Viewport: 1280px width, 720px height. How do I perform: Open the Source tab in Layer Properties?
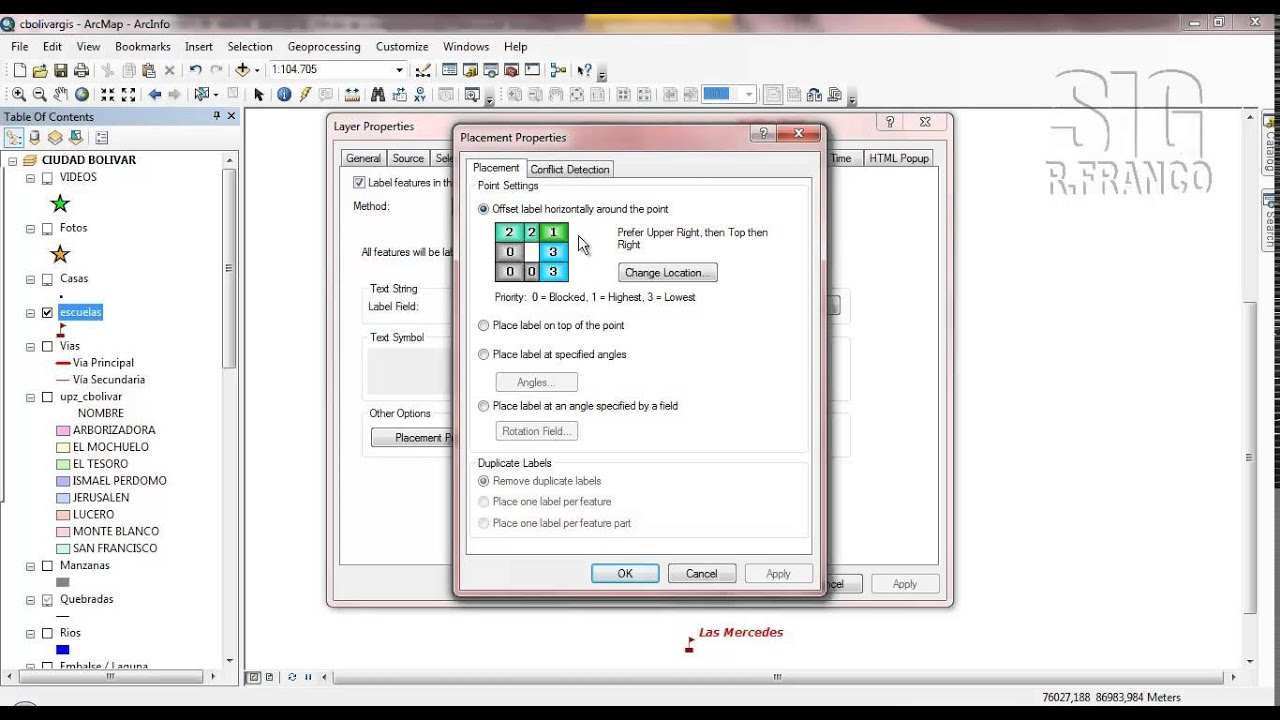click(x=408, y=158)
